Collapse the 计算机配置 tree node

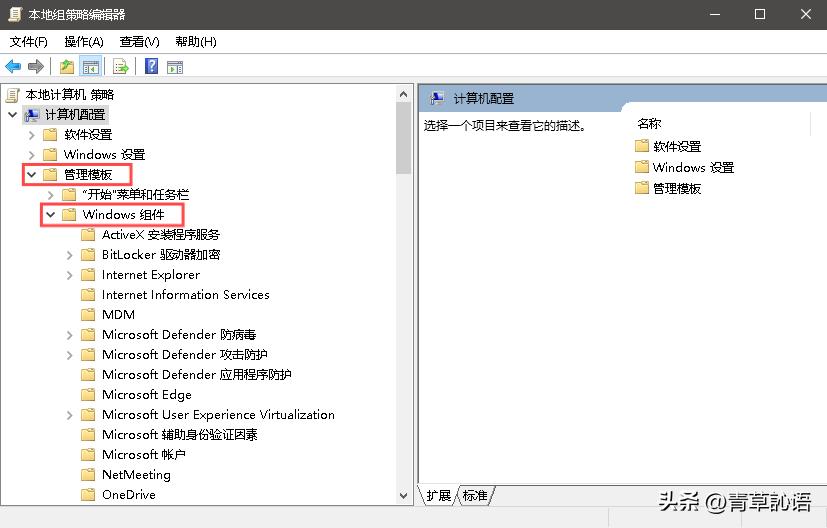point(13,114)
